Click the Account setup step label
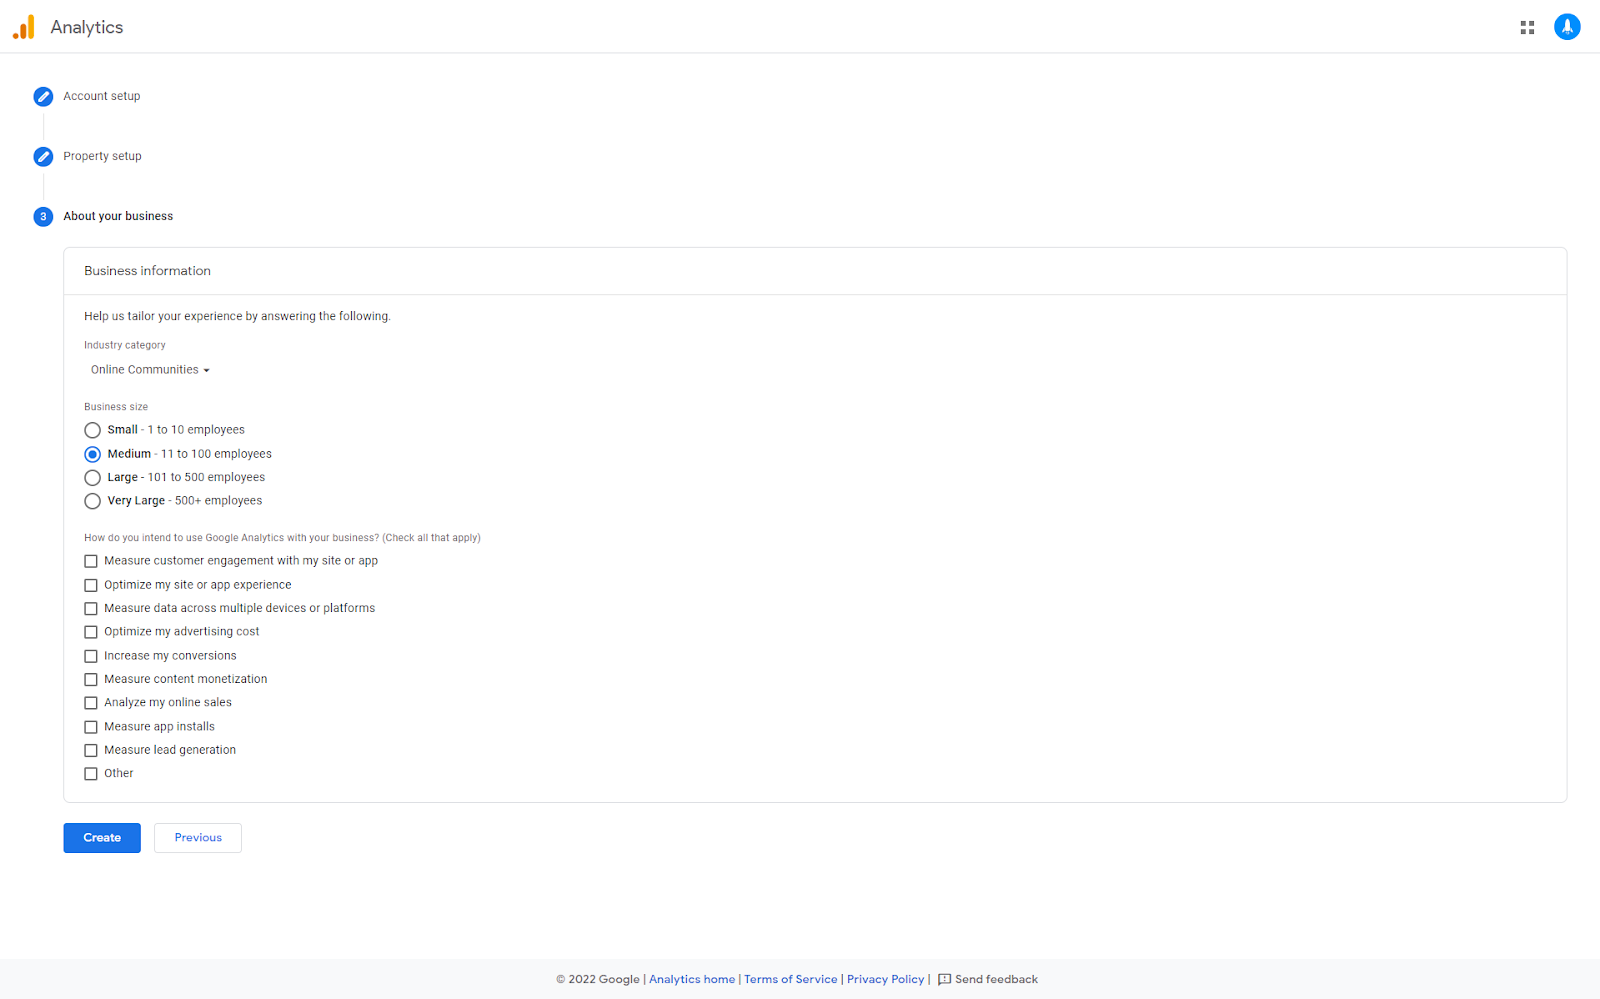The height and width of the screenshot is (999, 1600). 101,96
